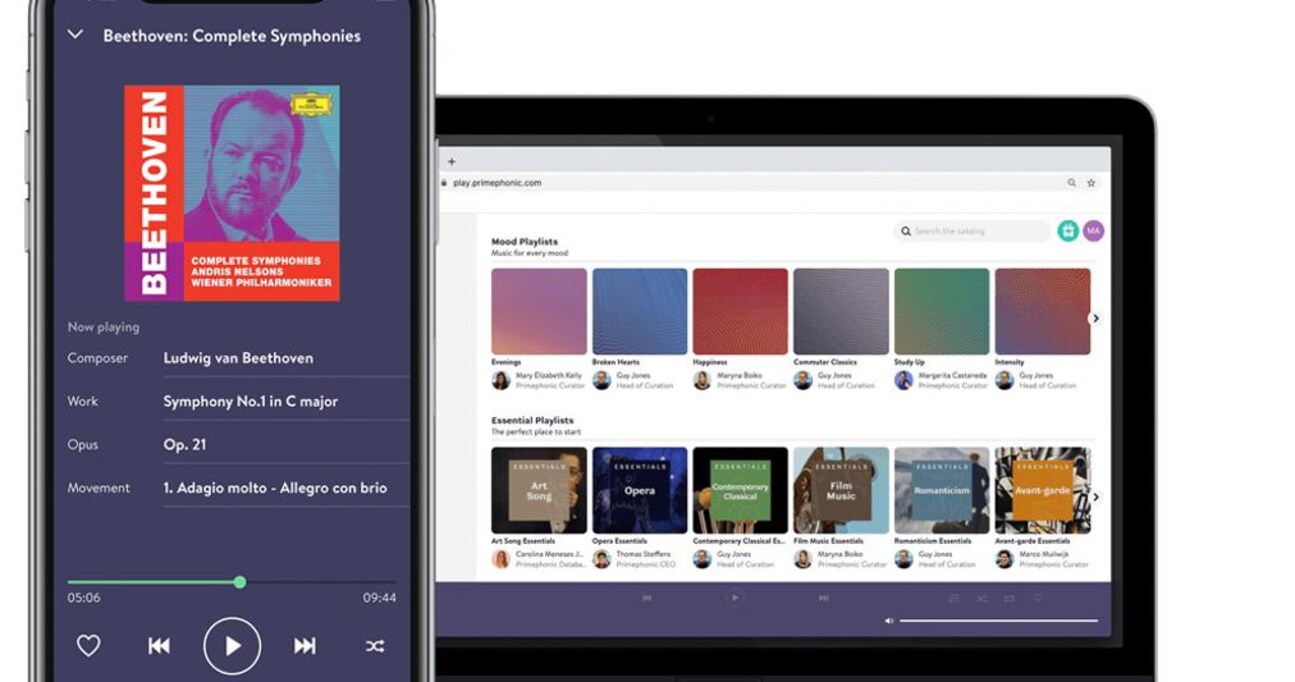
Task: Collapse the phone now-playing screen with the chevron
Action: 75,34
